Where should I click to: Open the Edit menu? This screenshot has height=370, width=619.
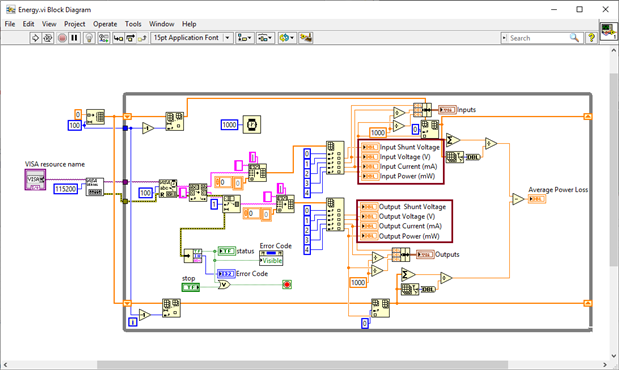(x=28, y=24)
